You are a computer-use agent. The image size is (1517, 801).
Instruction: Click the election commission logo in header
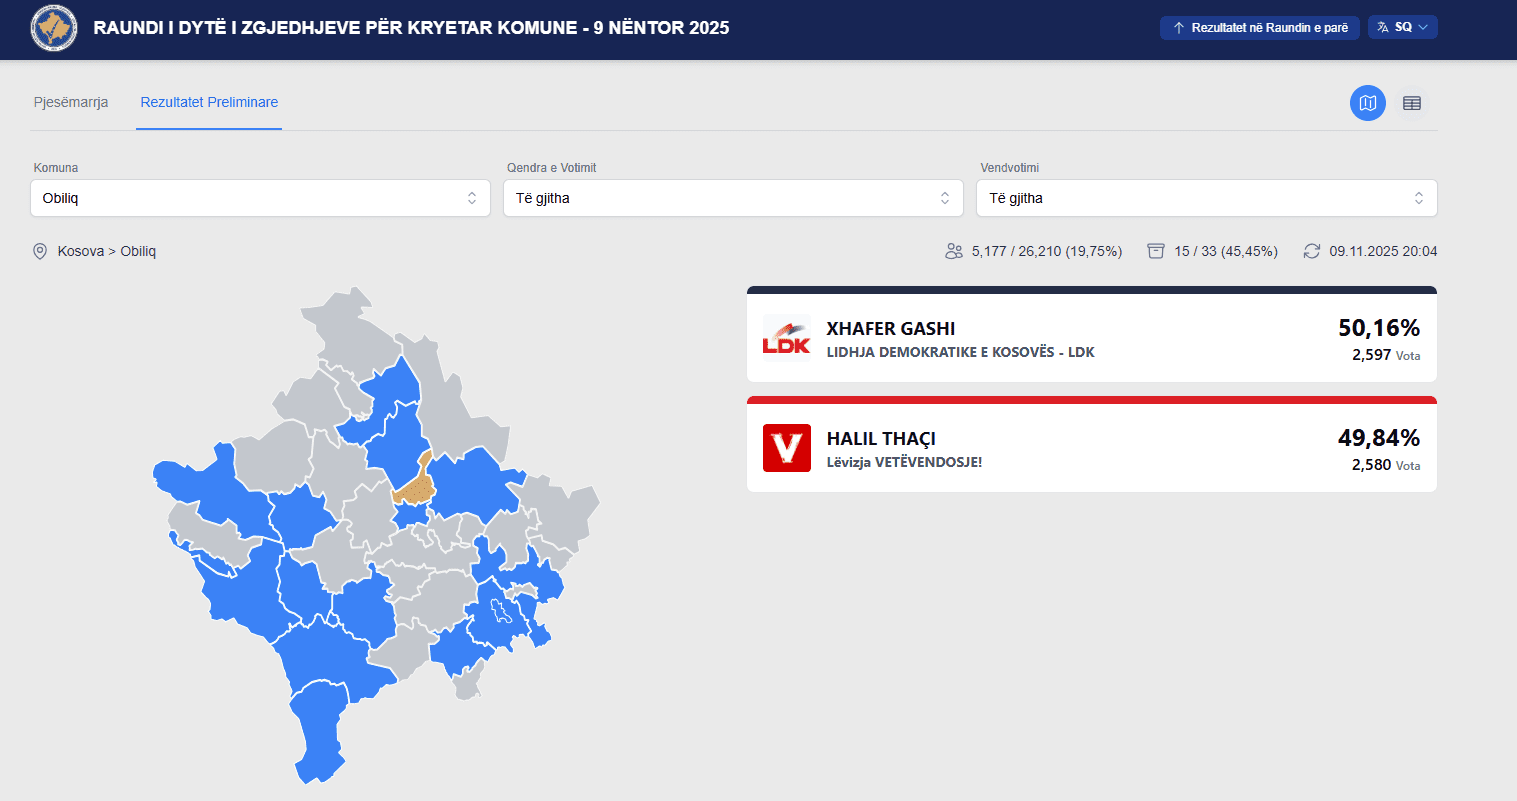(x=54, y=28)
